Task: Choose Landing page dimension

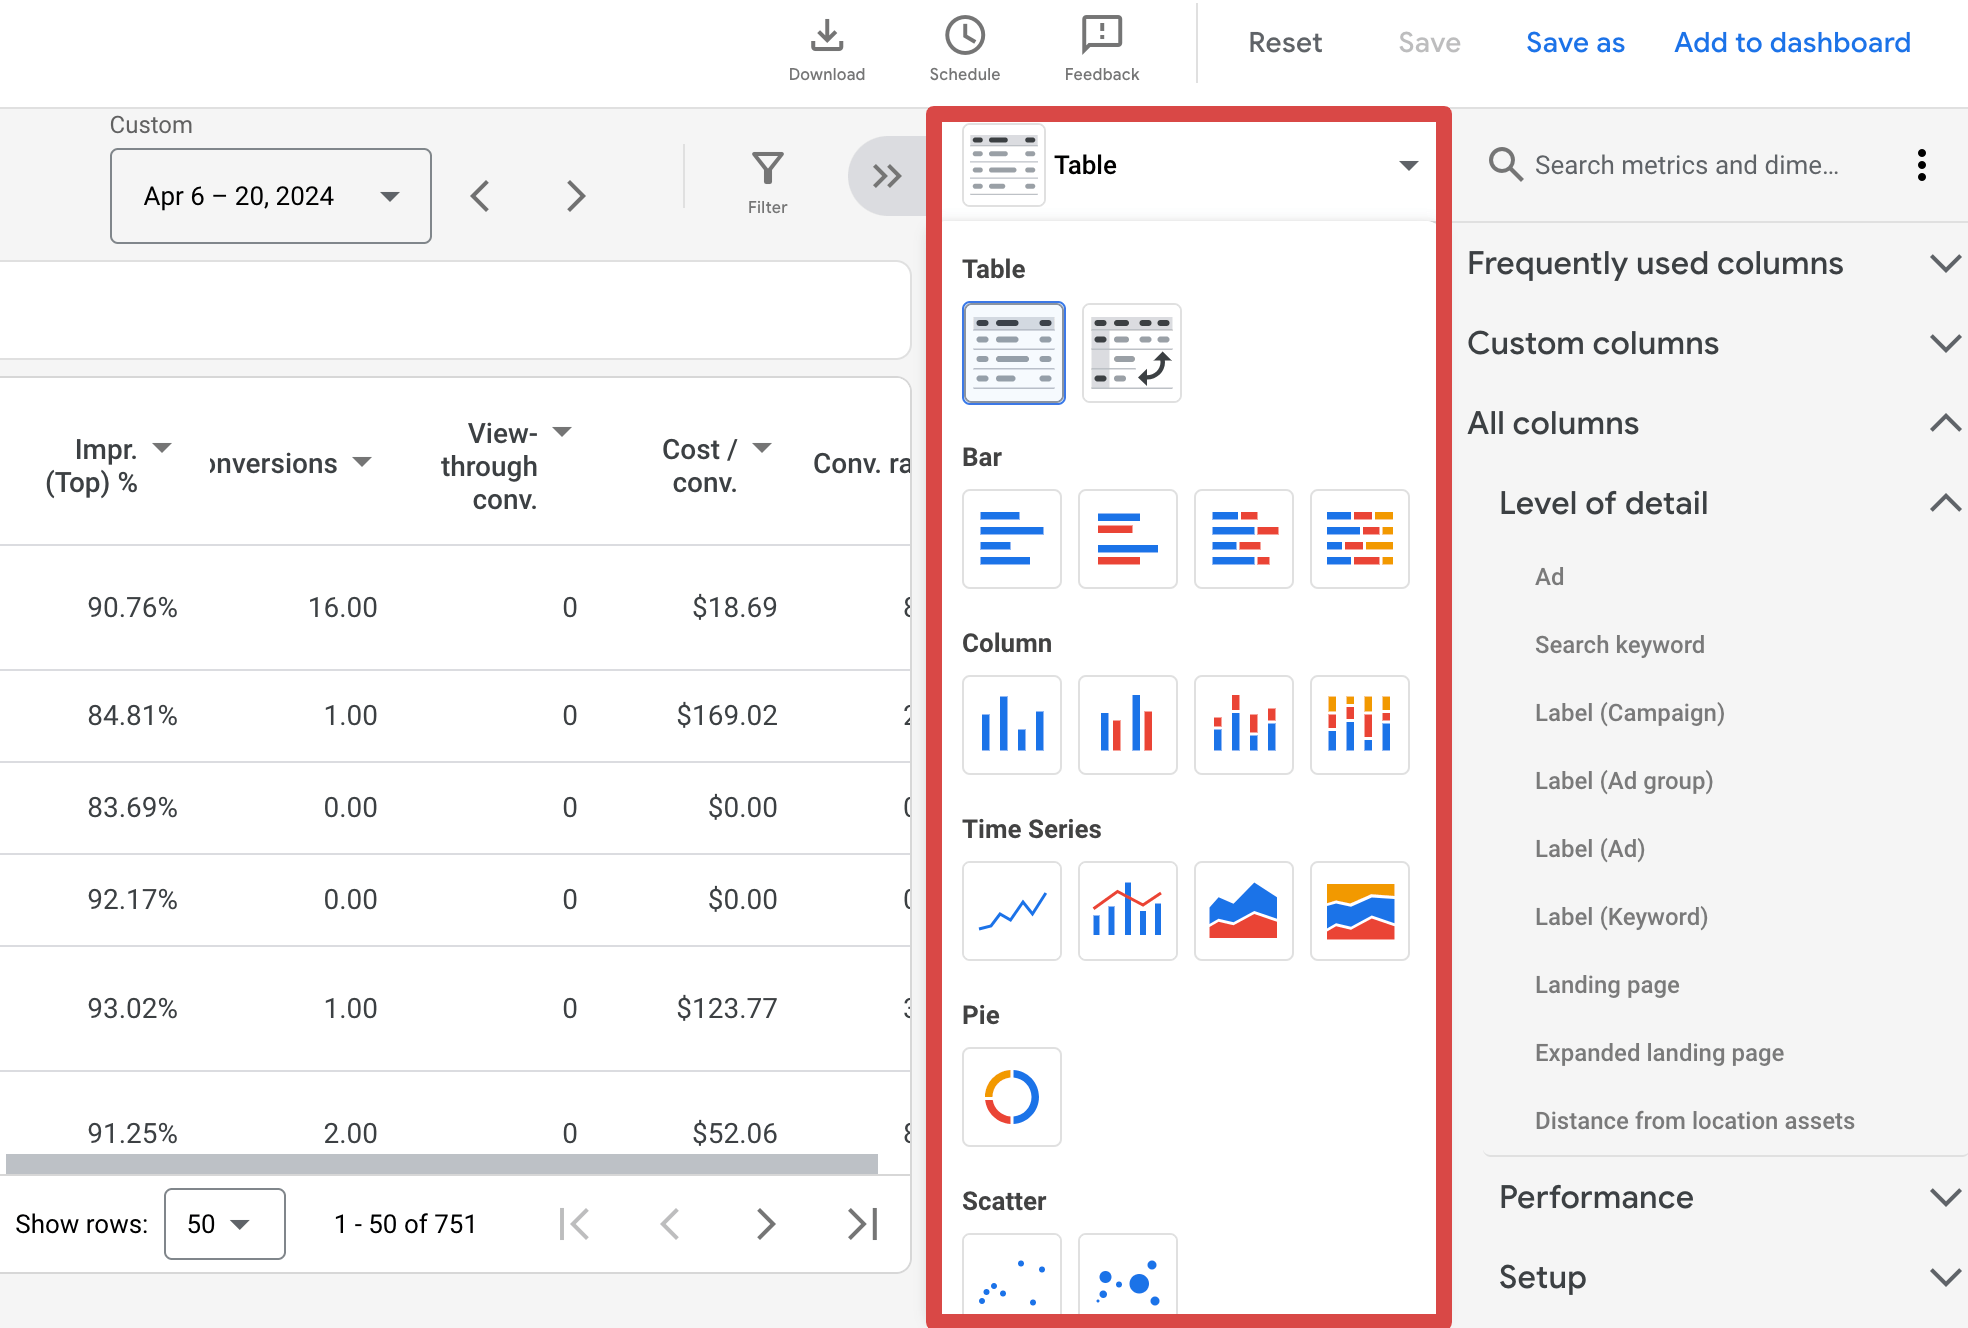Action: click(x=1607, y=985)
